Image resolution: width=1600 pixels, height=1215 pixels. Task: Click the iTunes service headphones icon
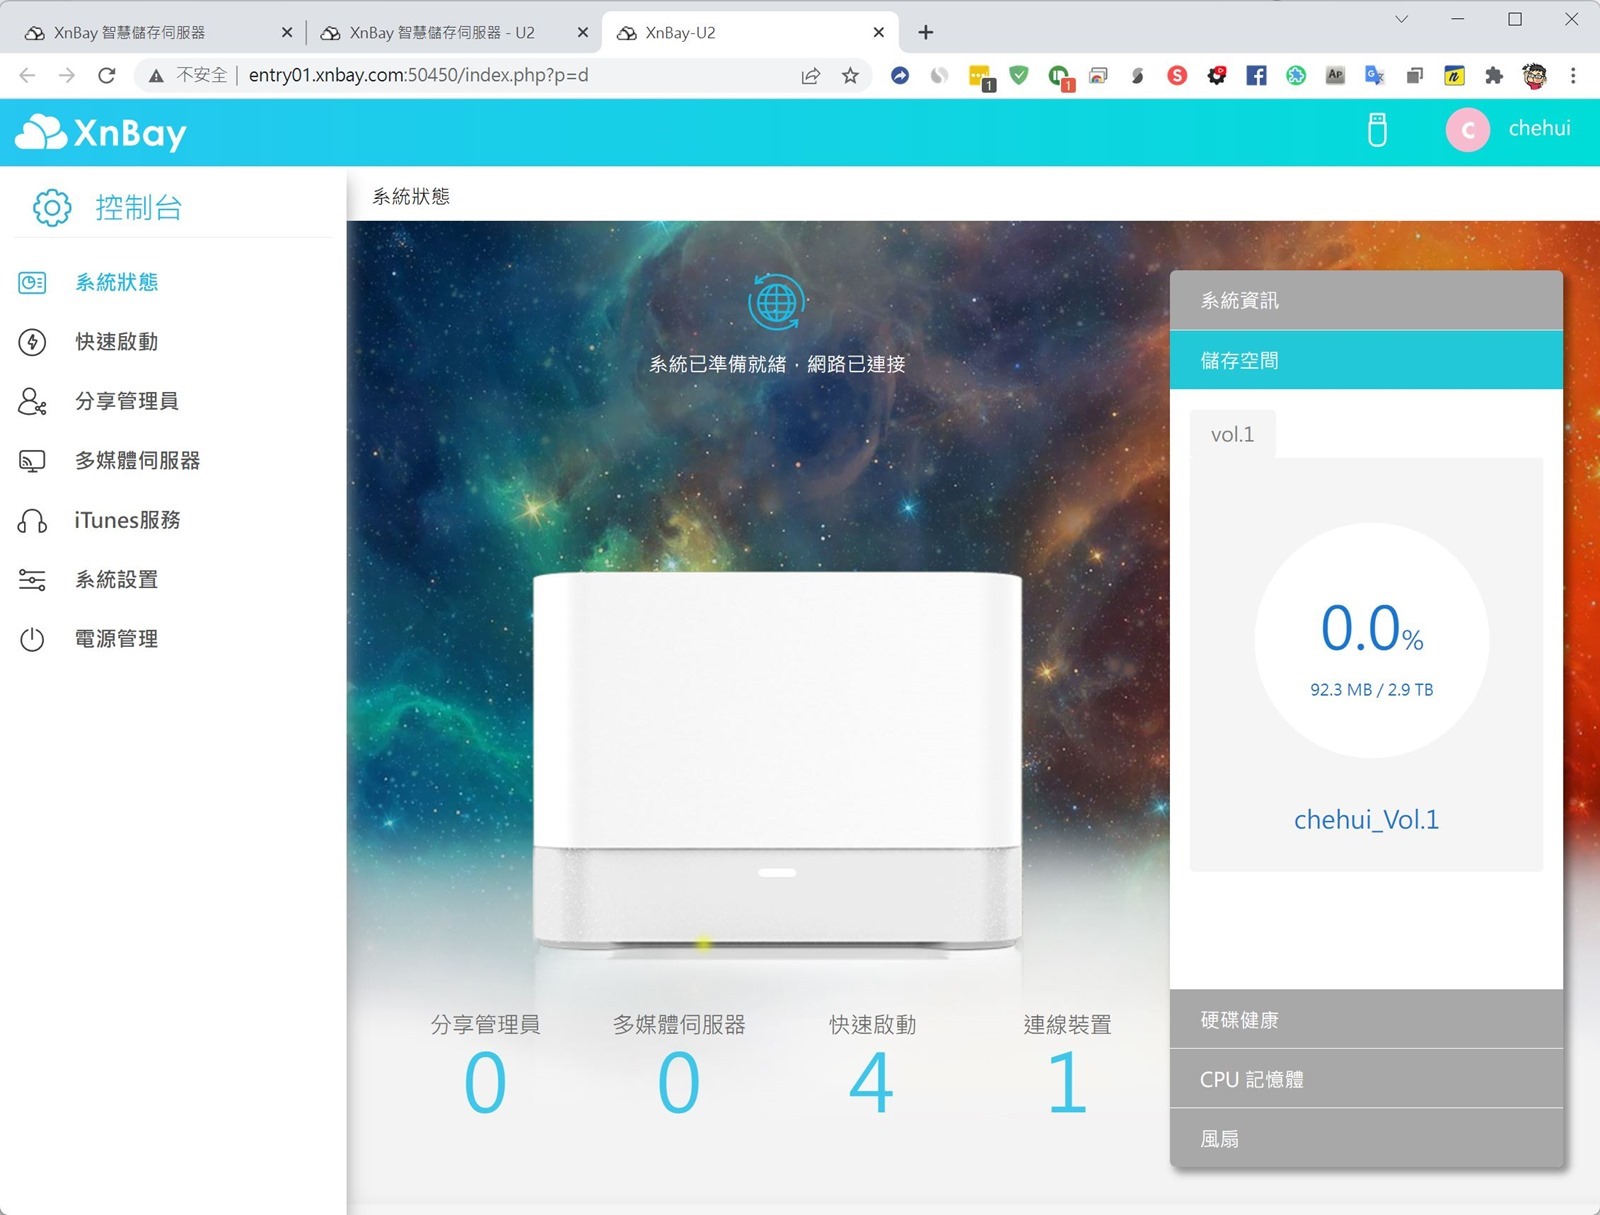(x=32, y=521)
